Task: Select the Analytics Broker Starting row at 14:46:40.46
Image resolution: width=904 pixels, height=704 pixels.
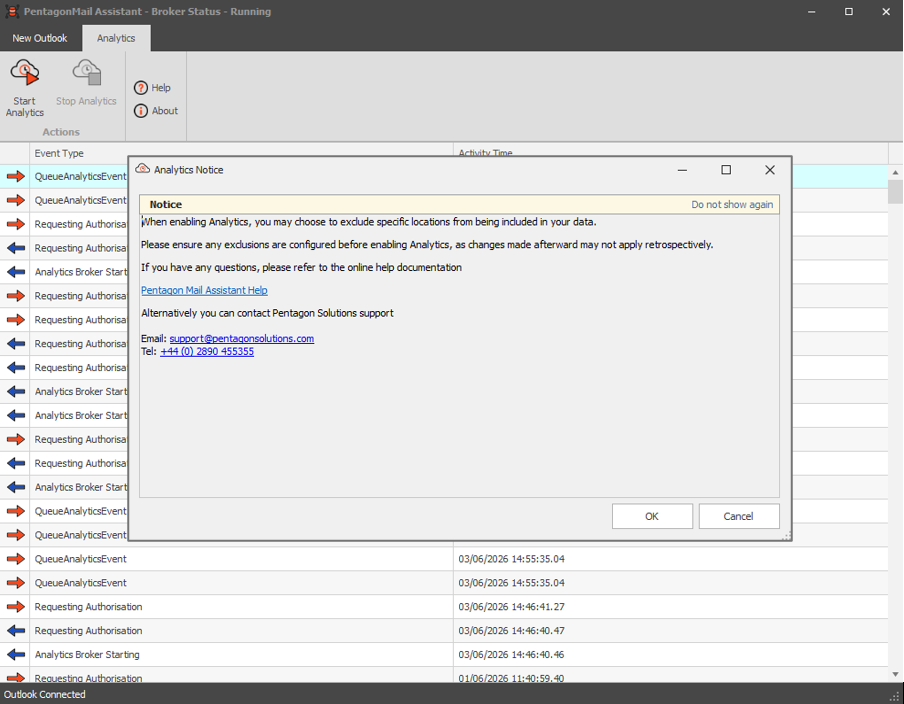Action: click(x=444, y=654)
